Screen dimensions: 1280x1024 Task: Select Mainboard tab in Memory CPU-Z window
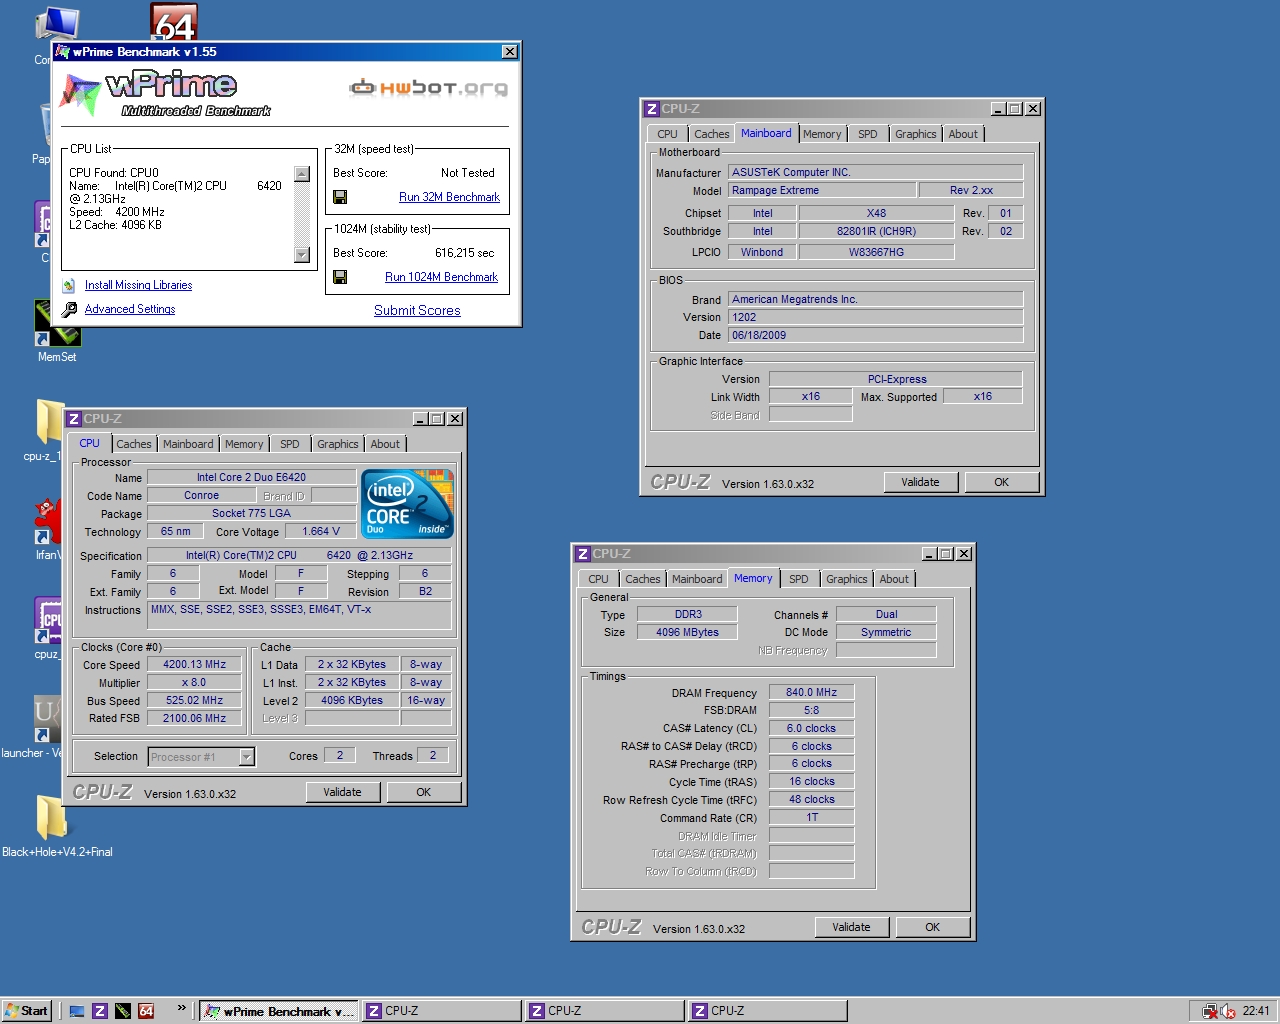696,579
